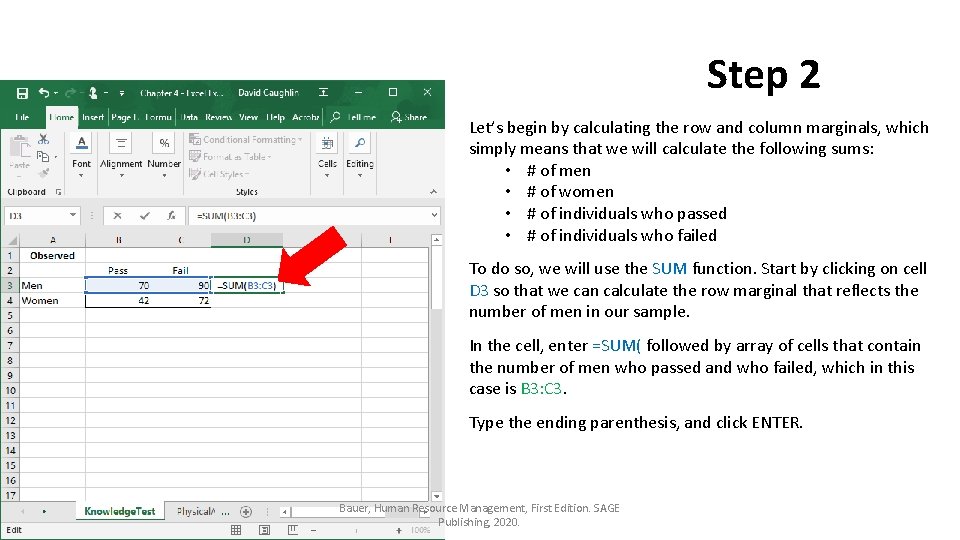Screen dimensions: 960x540
Task: Open the Alignment group dropdown
Action: pyautogui.click(x=121, y=157)
